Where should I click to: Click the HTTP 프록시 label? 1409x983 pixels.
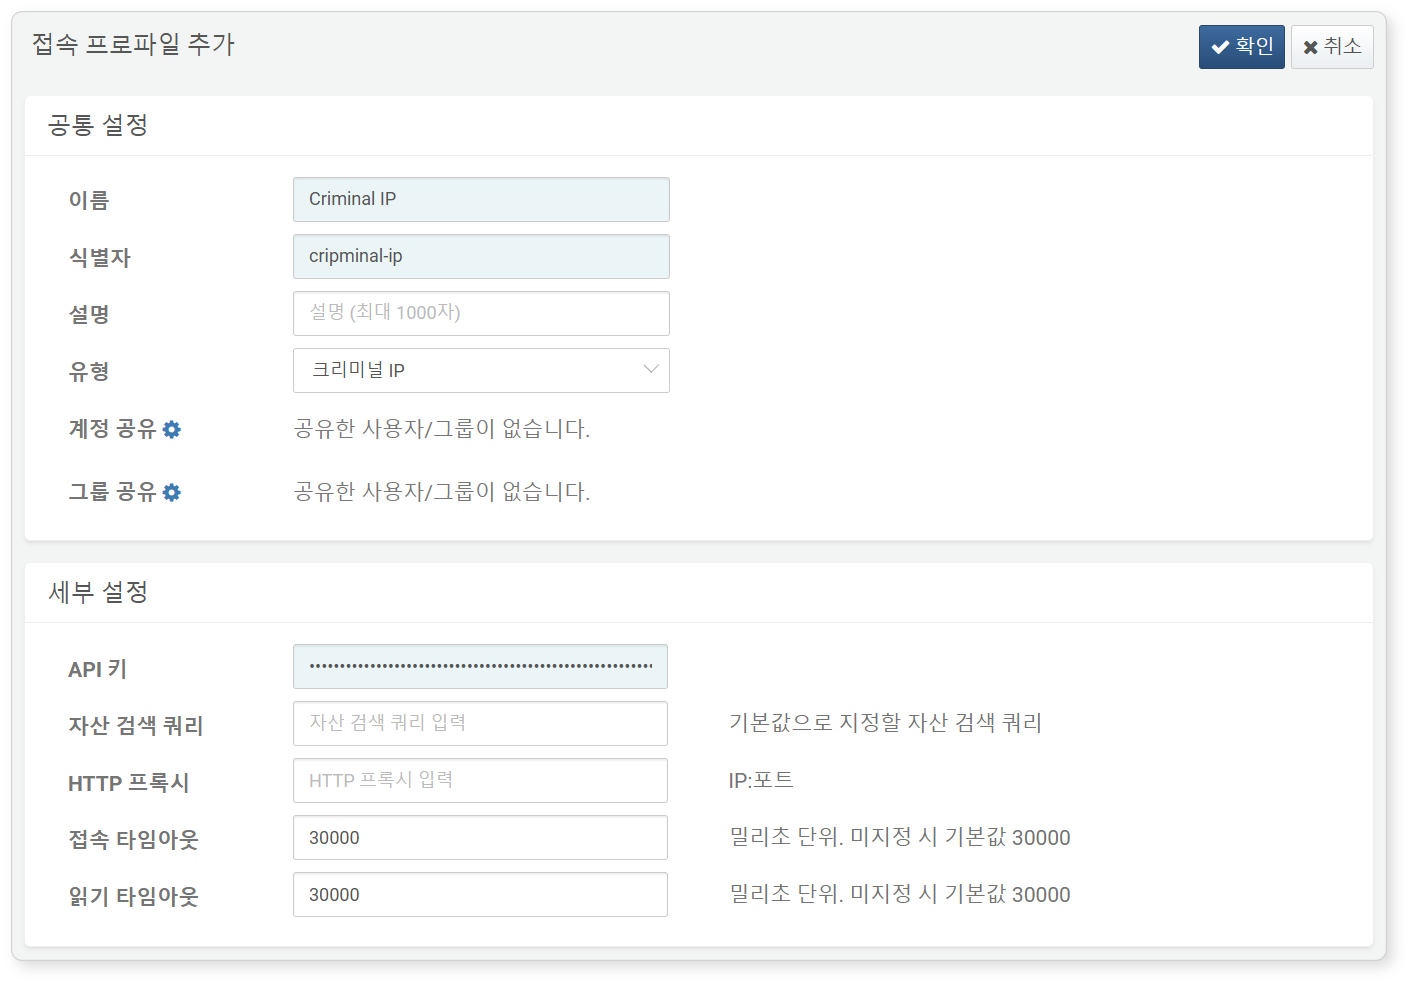129,783
